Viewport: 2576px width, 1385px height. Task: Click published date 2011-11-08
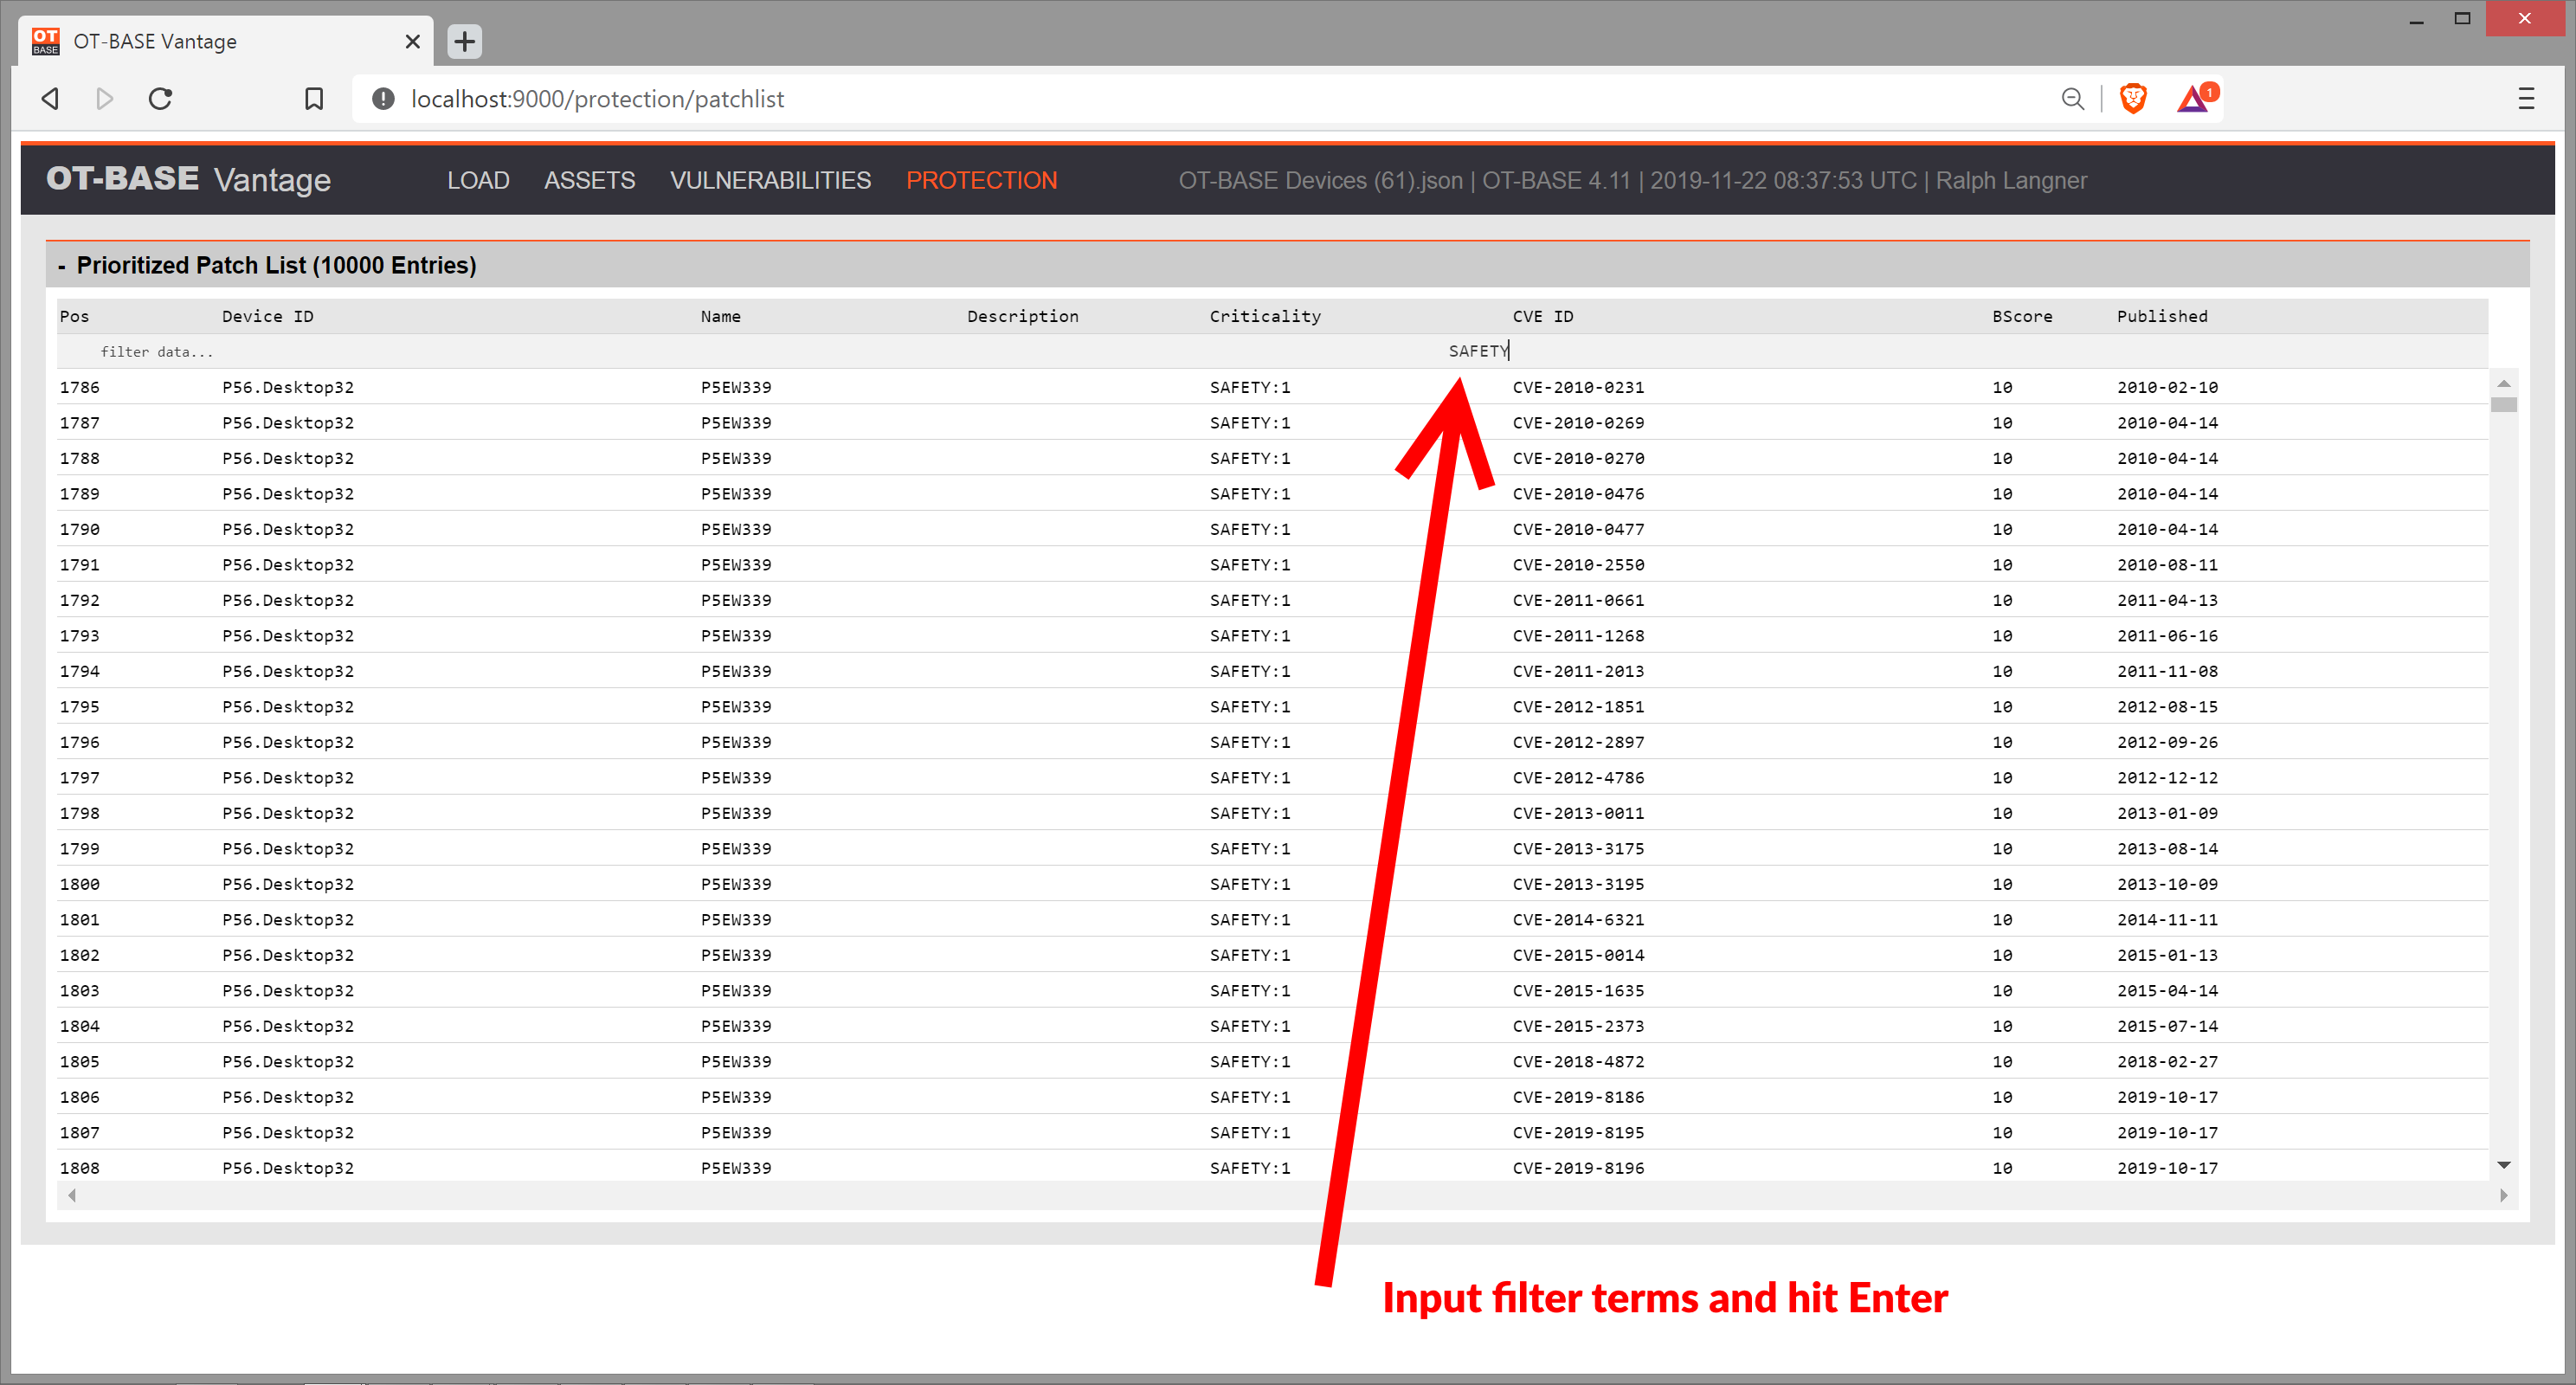click(2167, 672)
